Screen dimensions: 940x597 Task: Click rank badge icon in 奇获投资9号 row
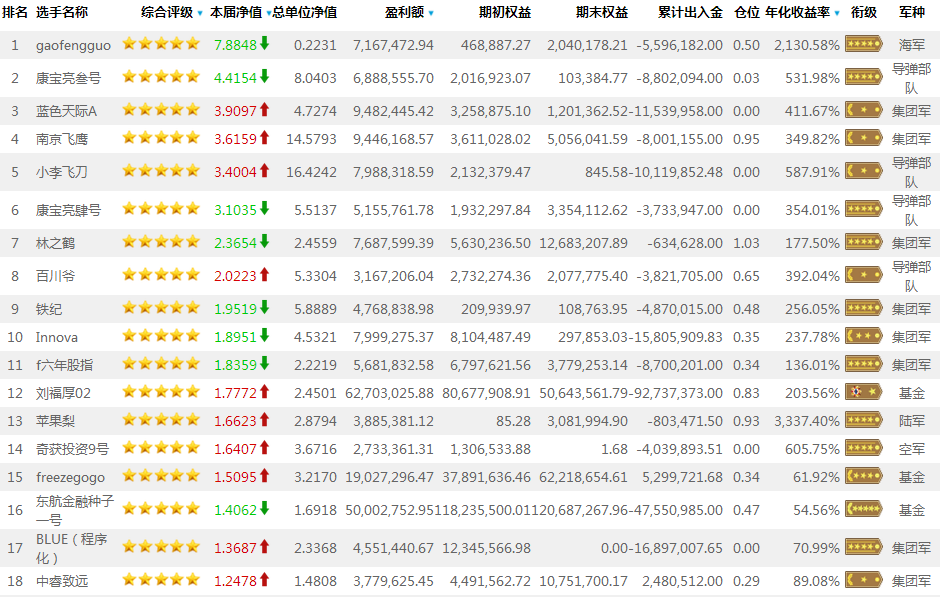863,448
